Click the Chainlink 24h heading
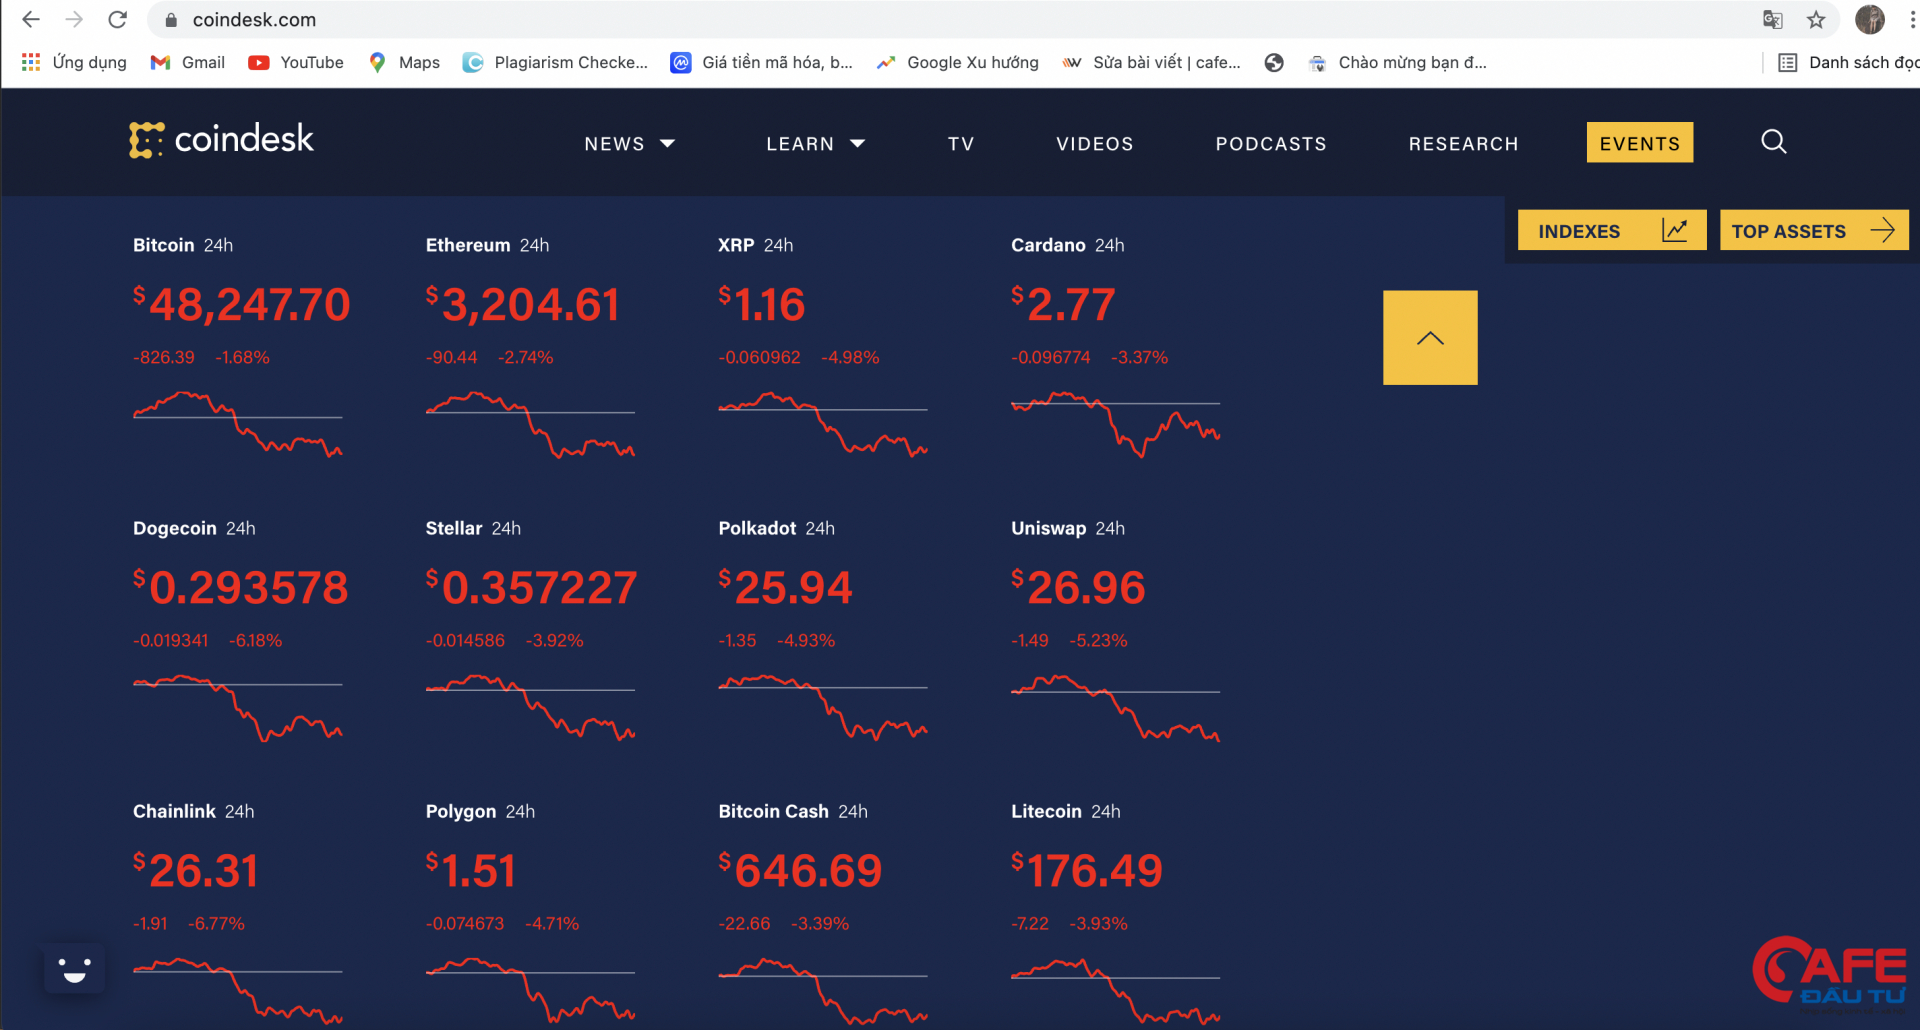The width and height of the screenshot is (1920, 1030). coord(193,811)
